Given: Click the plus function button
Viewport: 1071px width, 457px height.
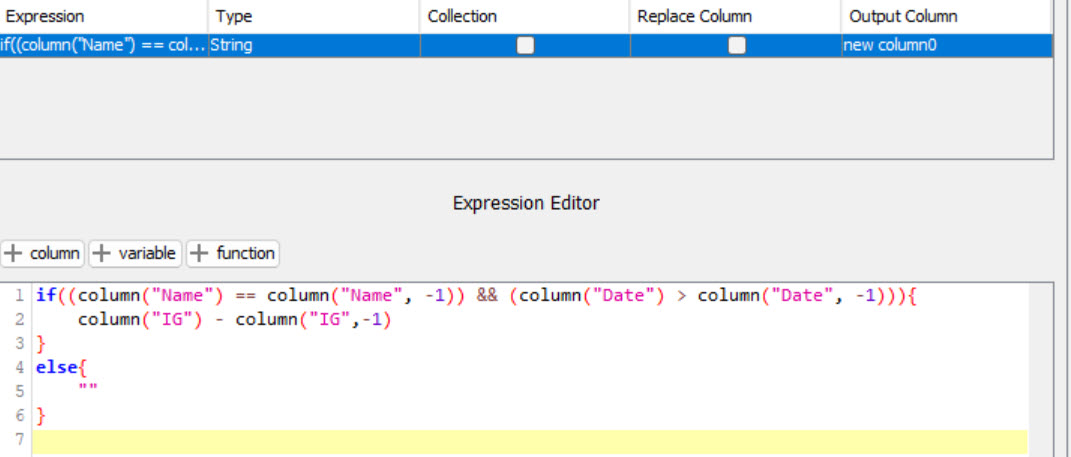Looking at the screenshot, I should (233, 253).
